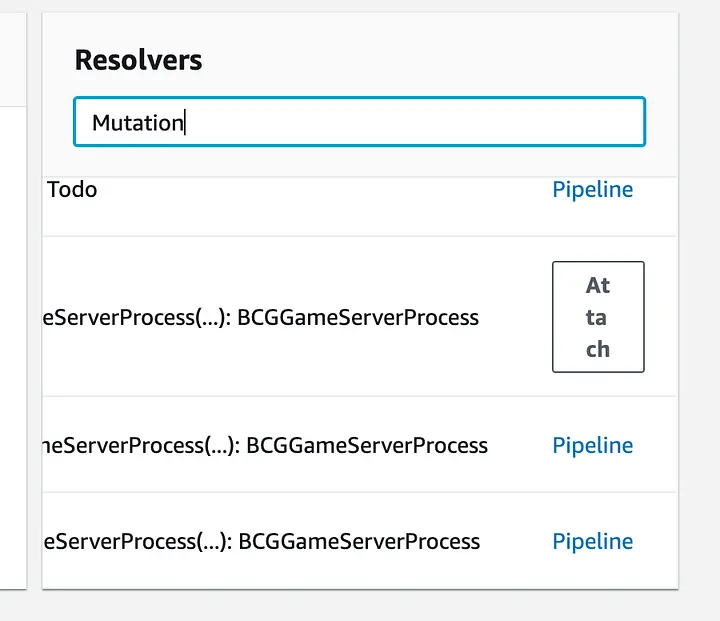Open the Pipeline link in the Todo row
Image resolution: width=720 pixels, height=621 pixels.
tap(592, 189)
